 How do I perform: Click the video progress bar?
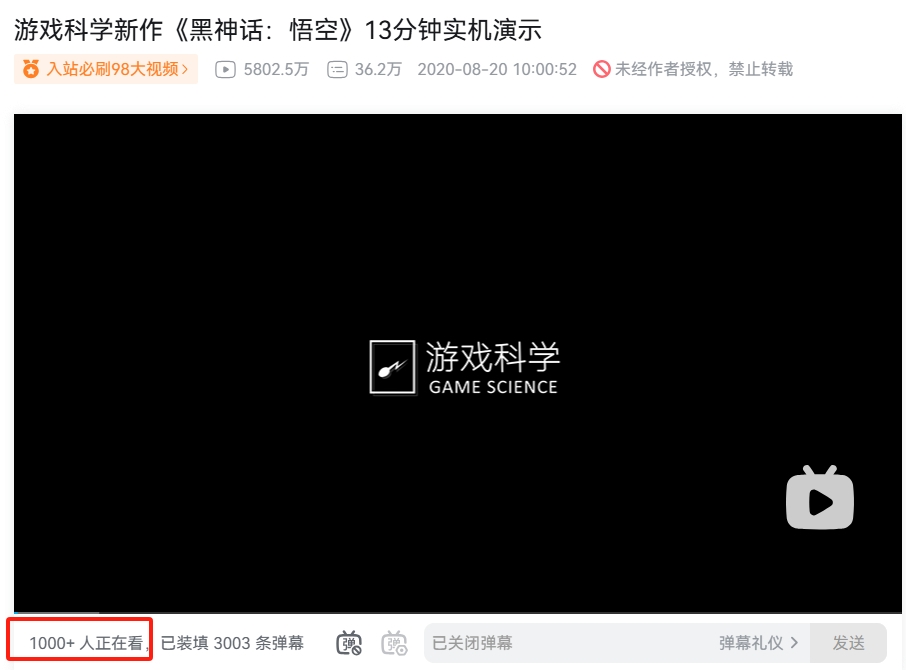coord(458,612)
